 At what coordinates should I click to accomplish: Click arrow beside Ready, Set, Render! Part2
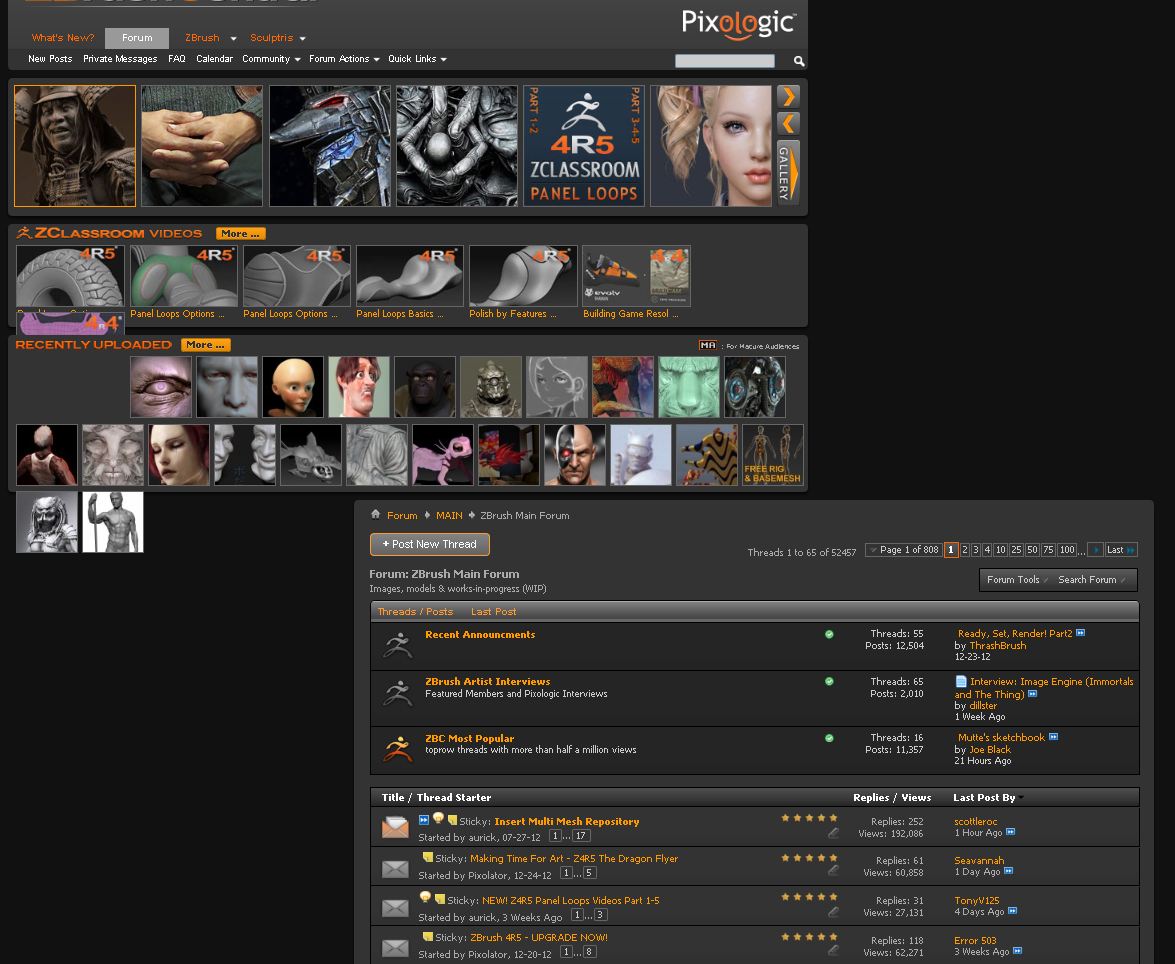(x=1081, y=633)
